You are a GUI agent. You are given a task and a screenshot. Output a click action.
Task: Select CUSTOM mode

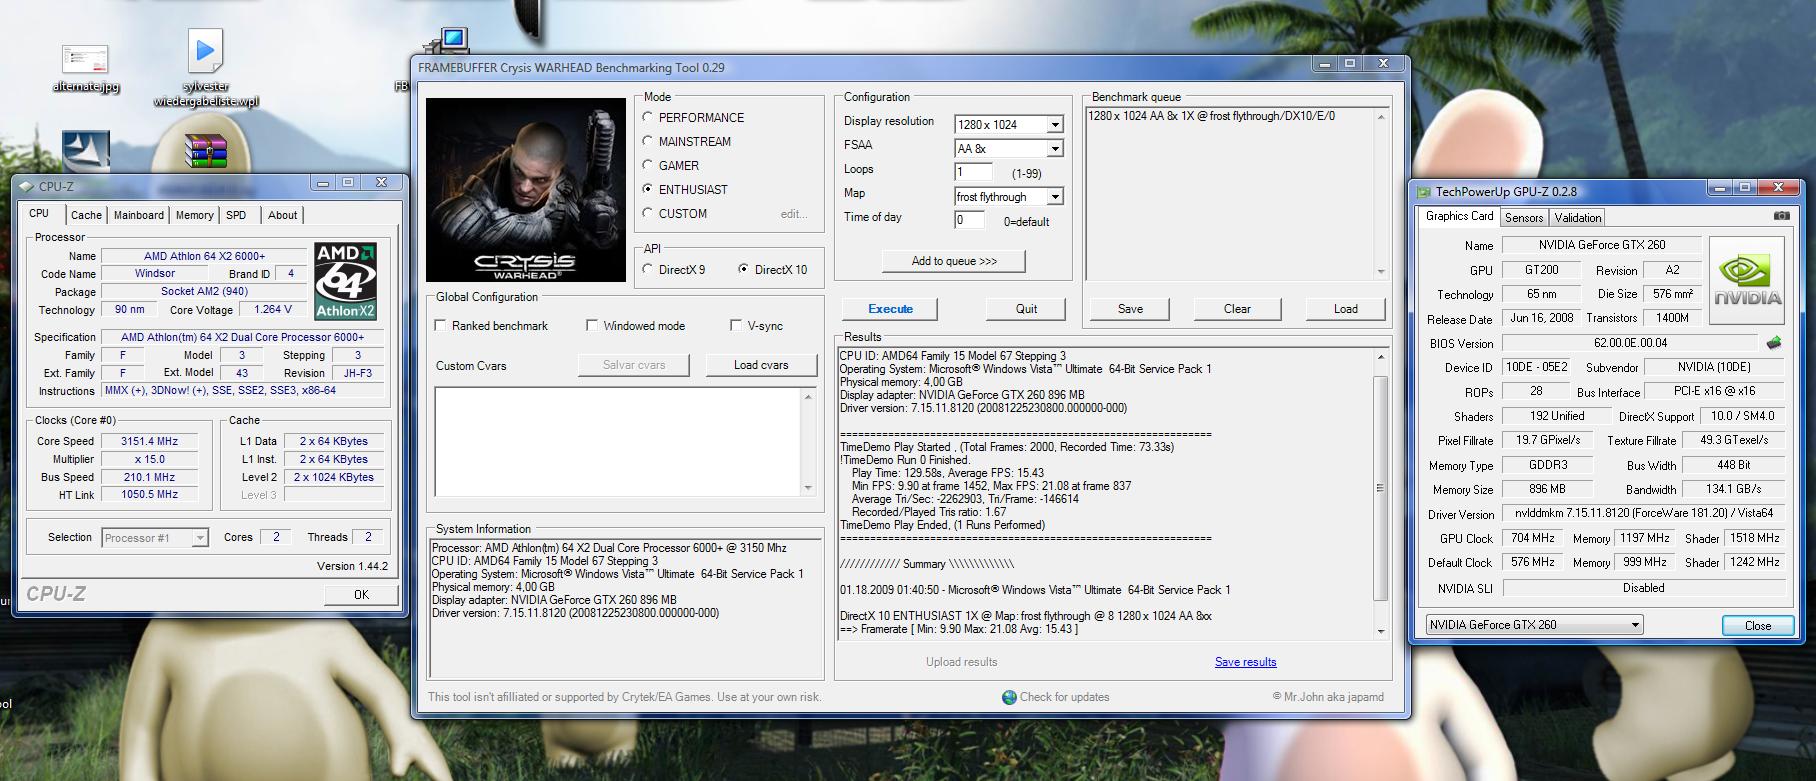(x=648, y=213)
